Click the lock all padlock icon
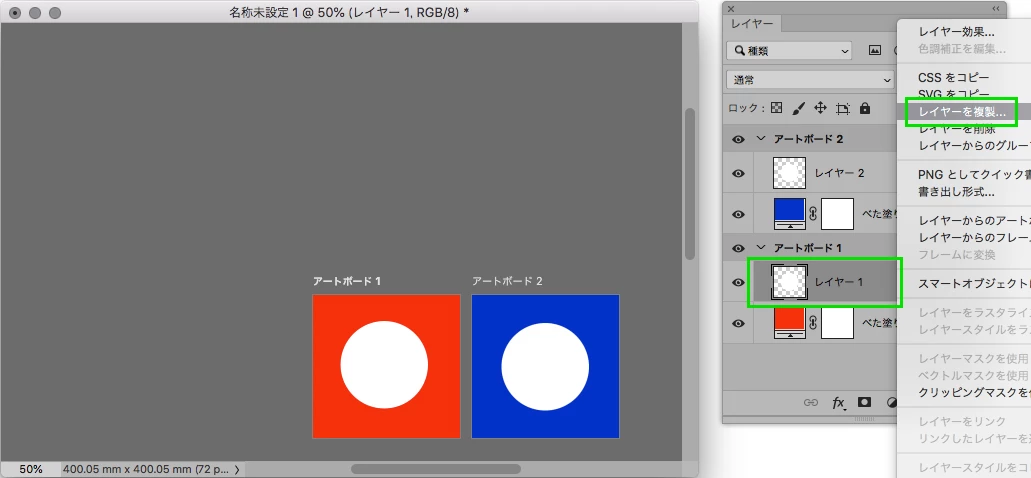 (x=865, y=108)
